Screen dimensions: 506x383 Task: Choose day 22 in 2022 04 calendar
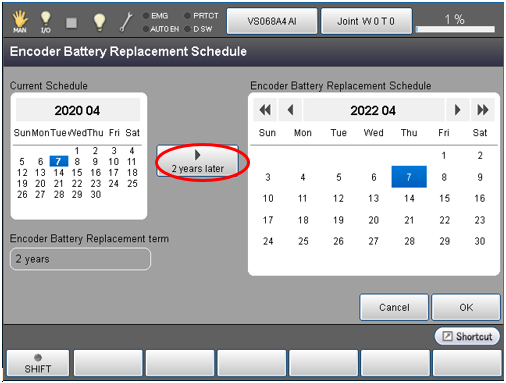(444, 220)
